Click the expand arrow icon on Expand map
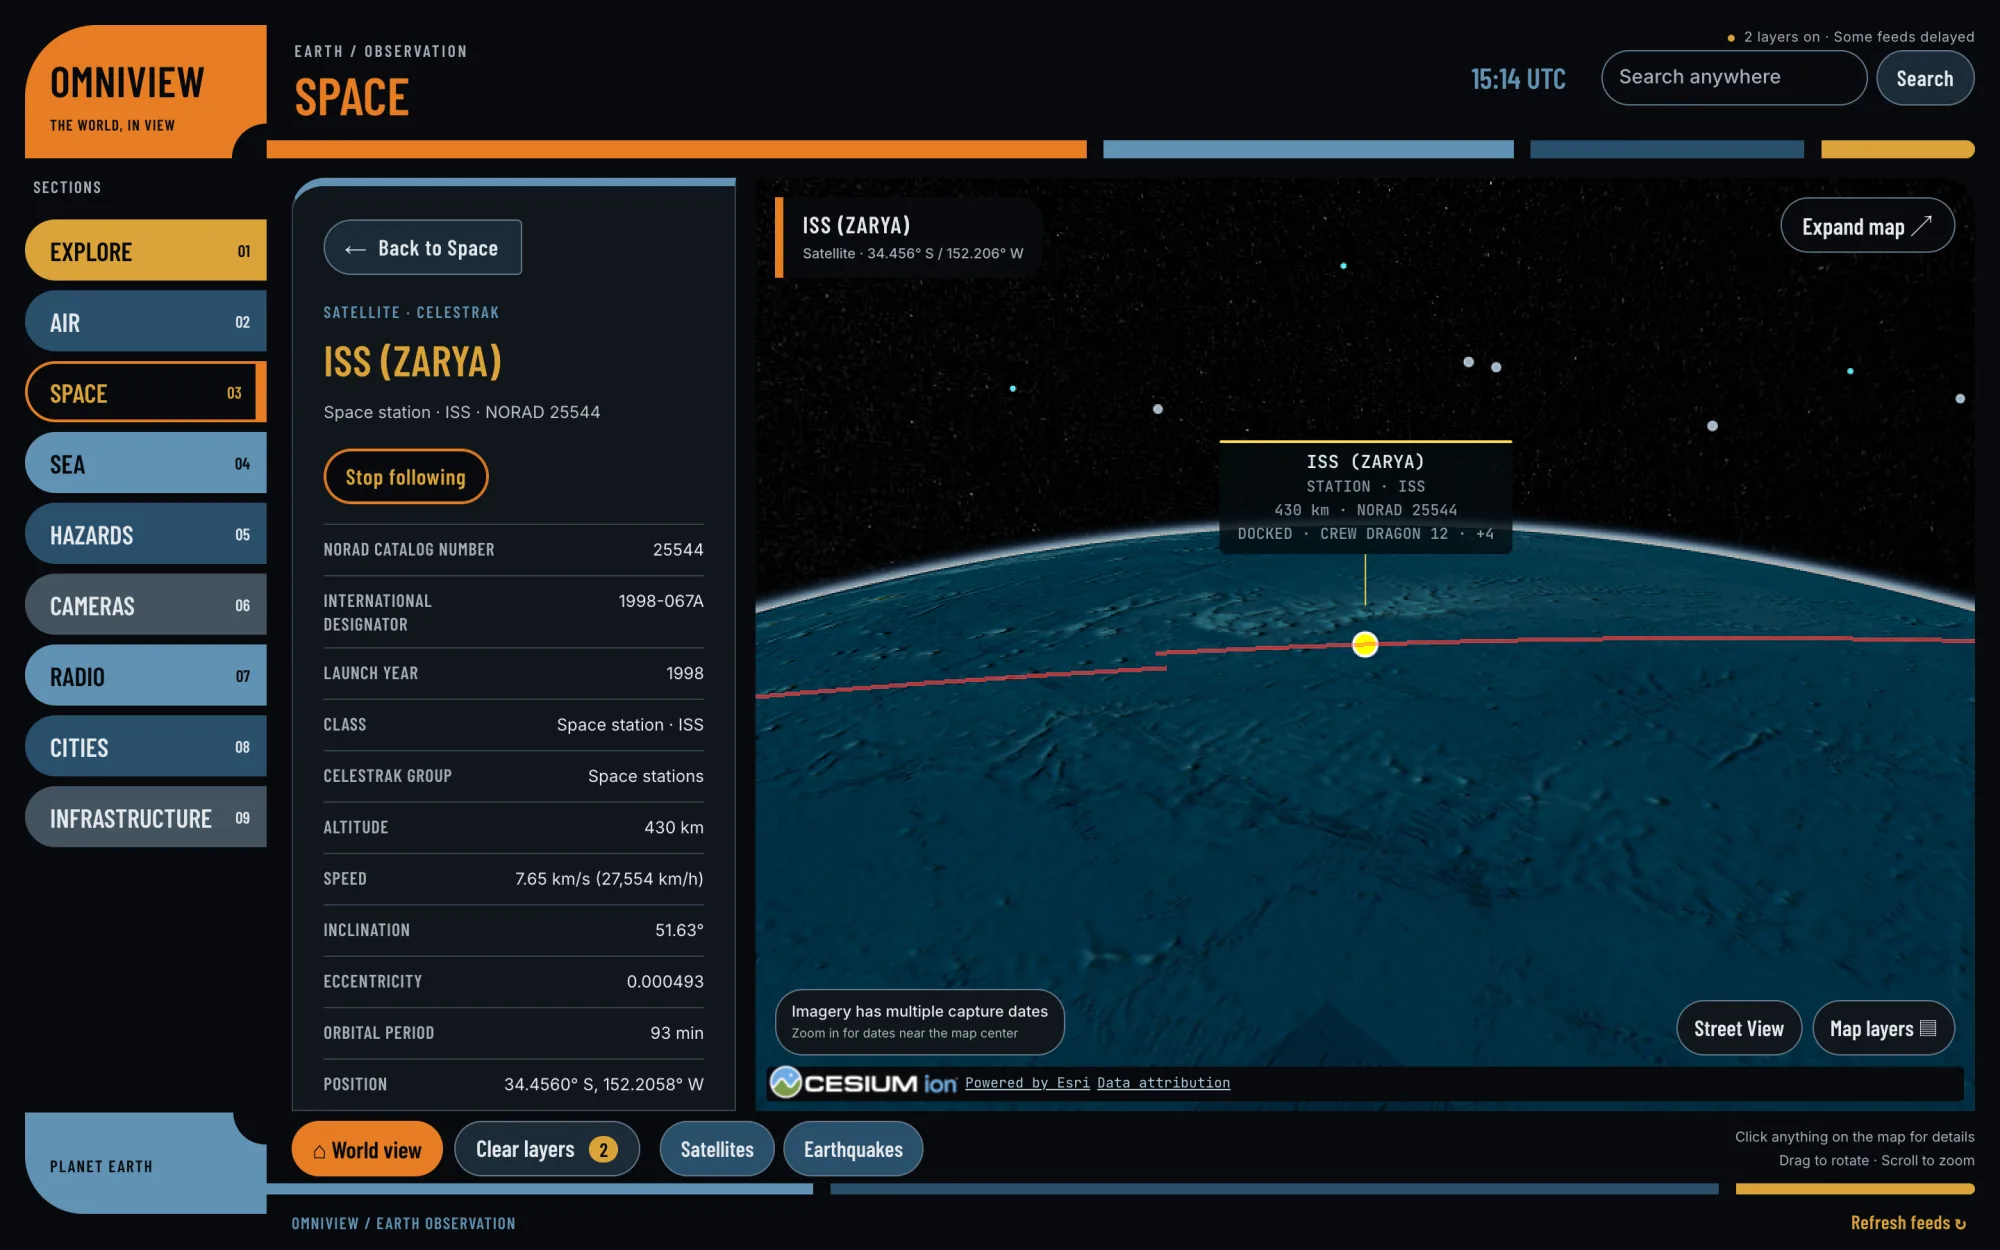2000x1250 pixels. coord(1921,226)
